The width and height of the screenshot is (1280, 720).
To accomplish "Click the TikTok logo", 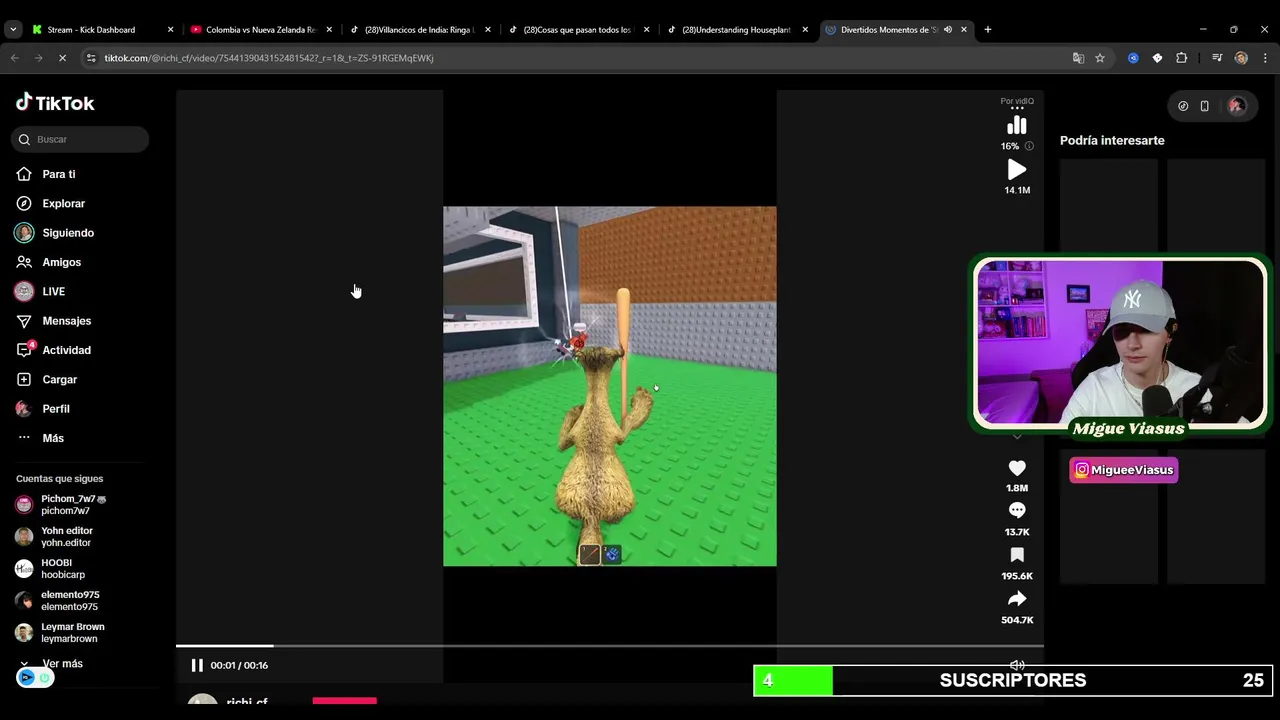I will click(55, 102).
